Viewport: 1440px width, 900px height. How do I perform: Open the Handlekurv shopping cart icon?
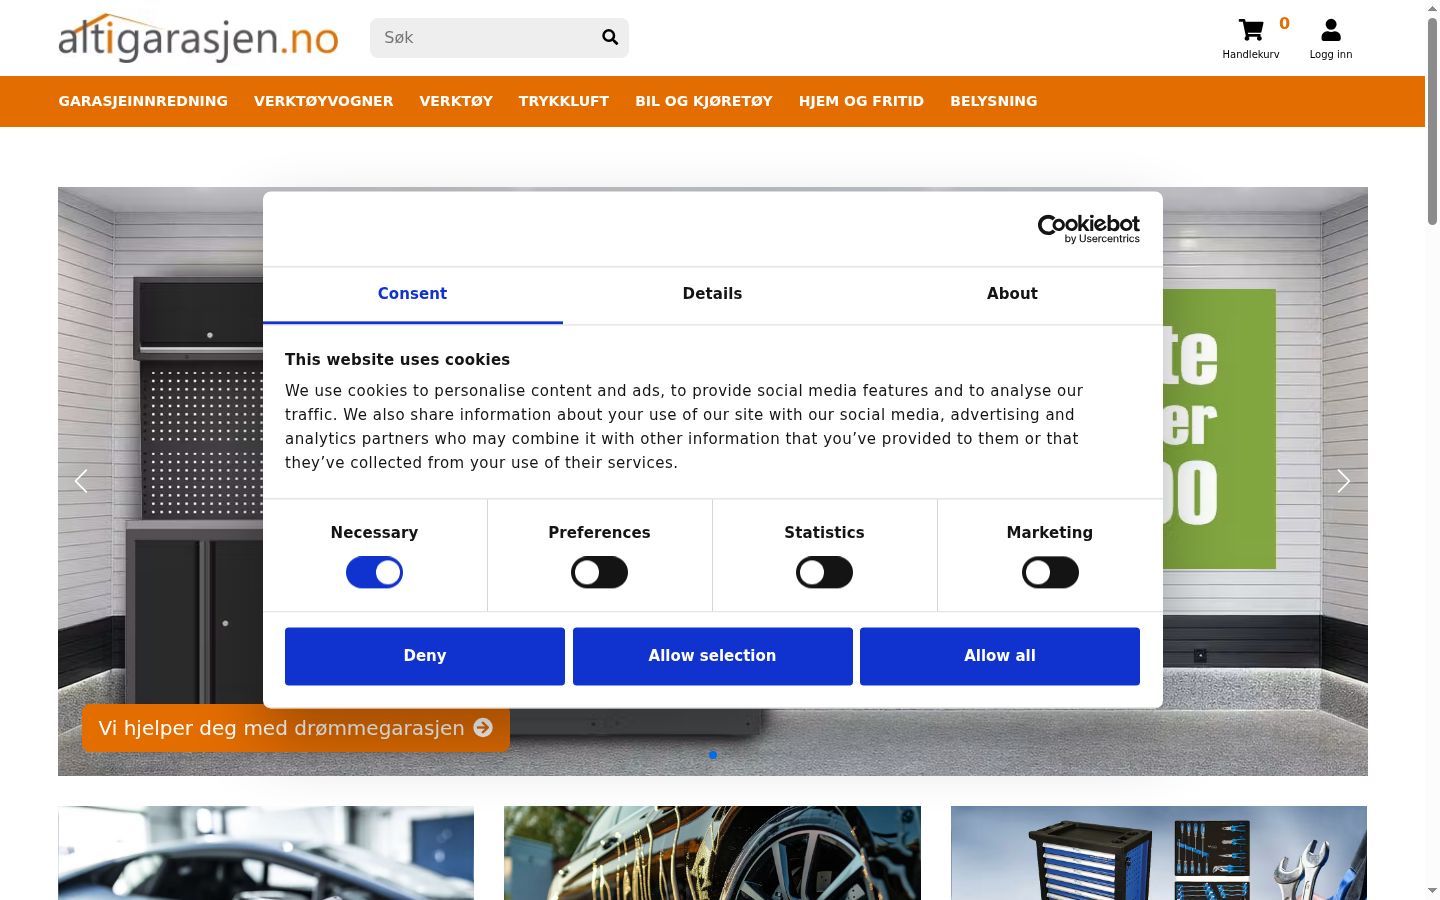tap(1251, 30)
